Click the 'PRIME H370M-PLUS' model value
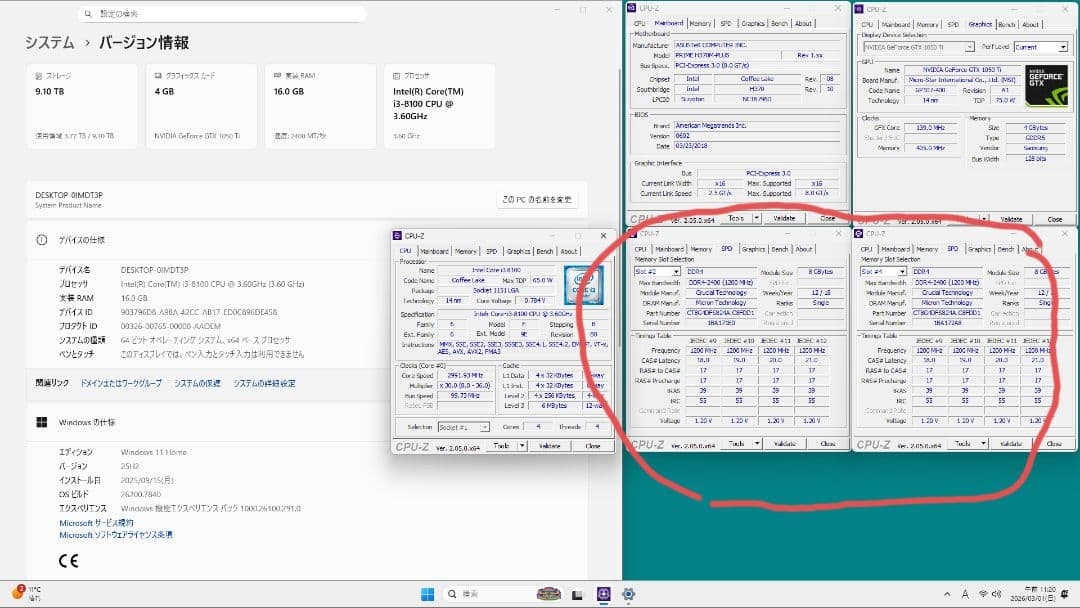The image size is (1080, 608). [x=727, y=55]
